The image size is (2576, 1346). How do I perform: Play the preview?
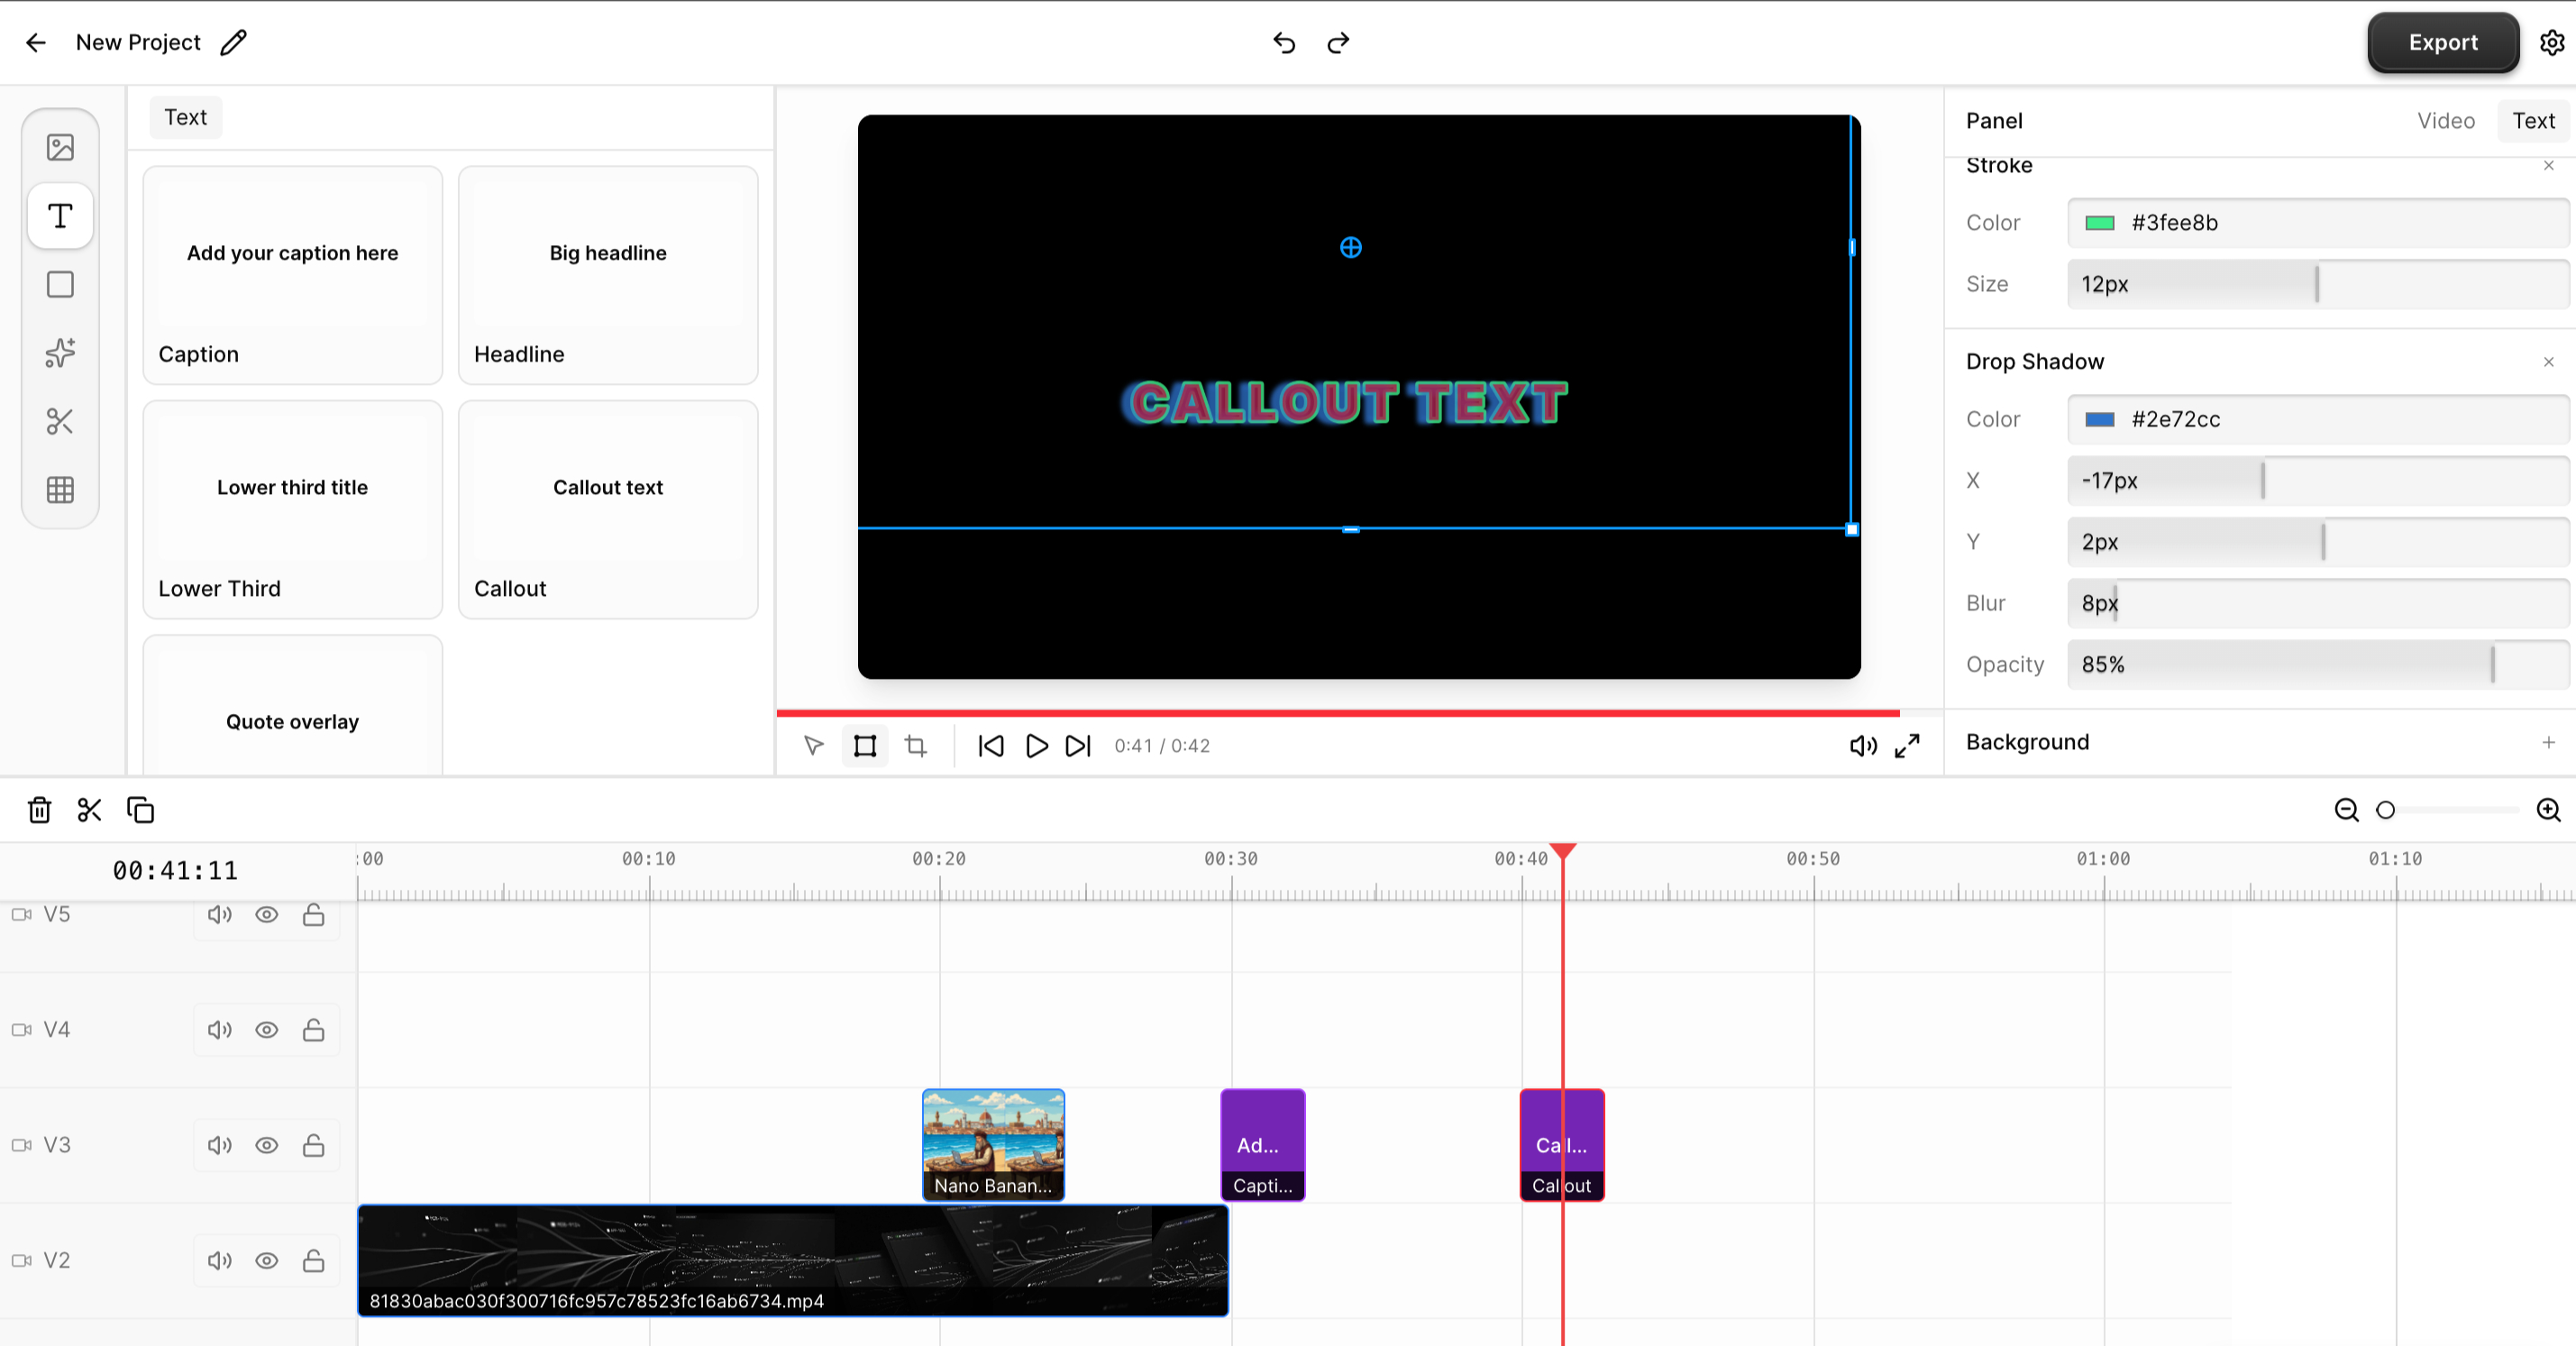coord(1036,745)
